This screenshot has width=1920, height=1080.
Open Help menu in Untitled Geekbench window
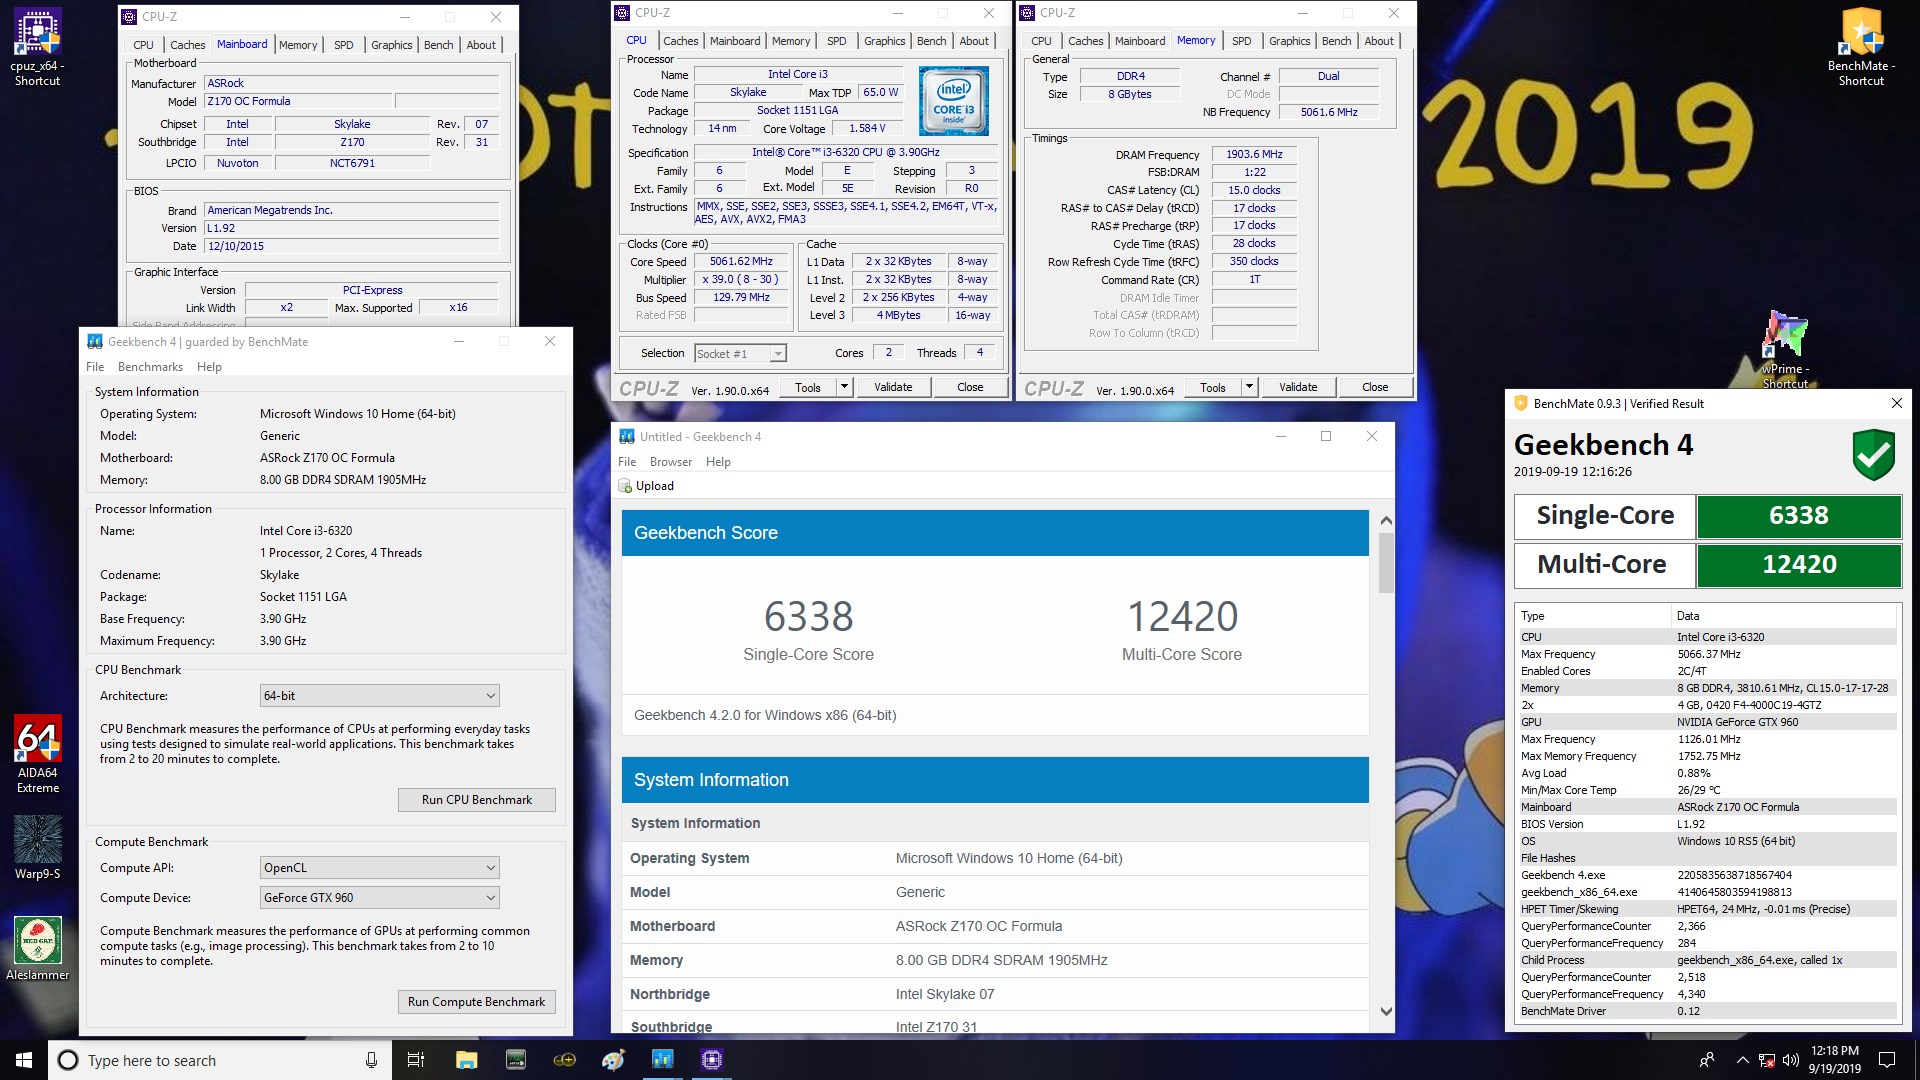(718, 462)
